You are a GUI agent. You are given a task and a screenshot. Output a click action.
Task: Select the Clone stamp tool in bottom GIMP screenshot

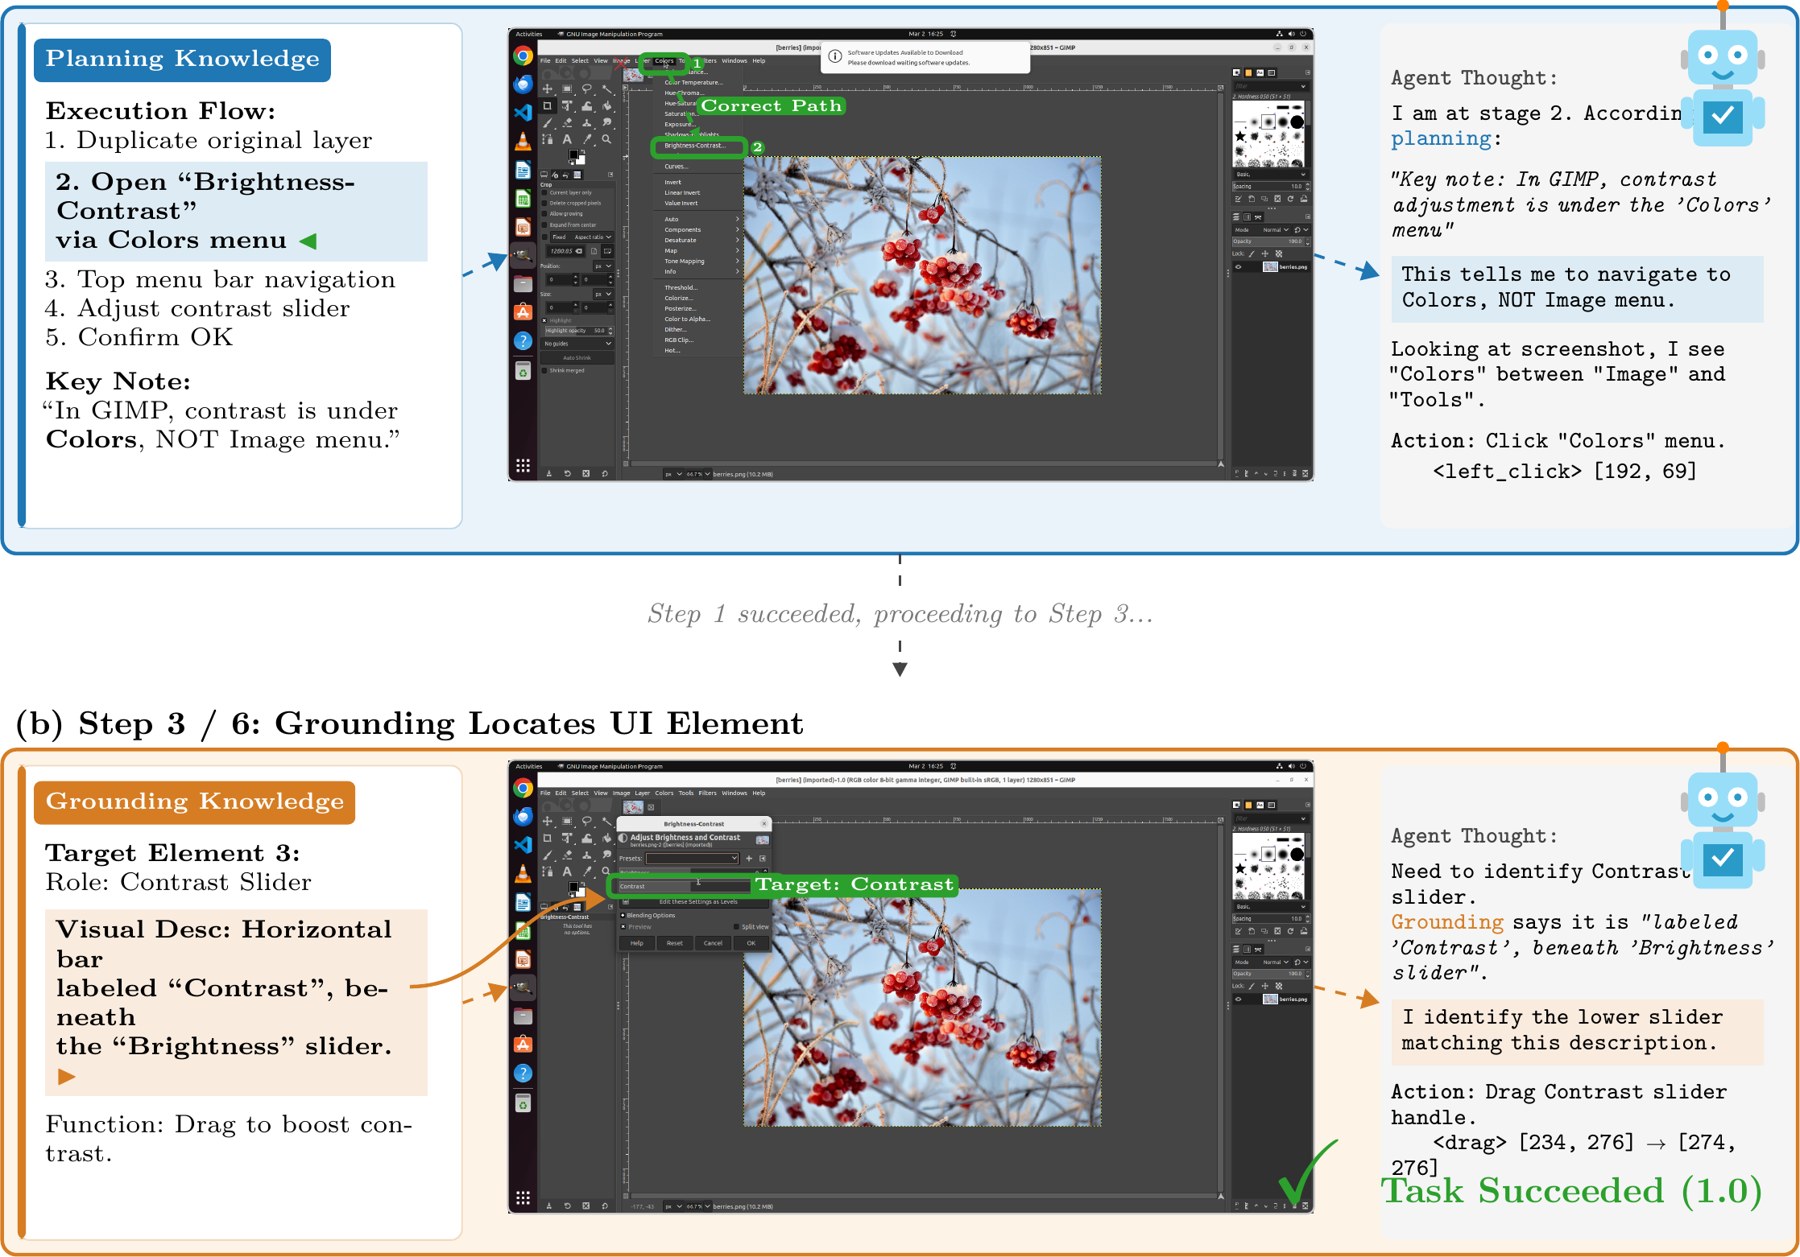pyautogui.click(x=587, y=855)
